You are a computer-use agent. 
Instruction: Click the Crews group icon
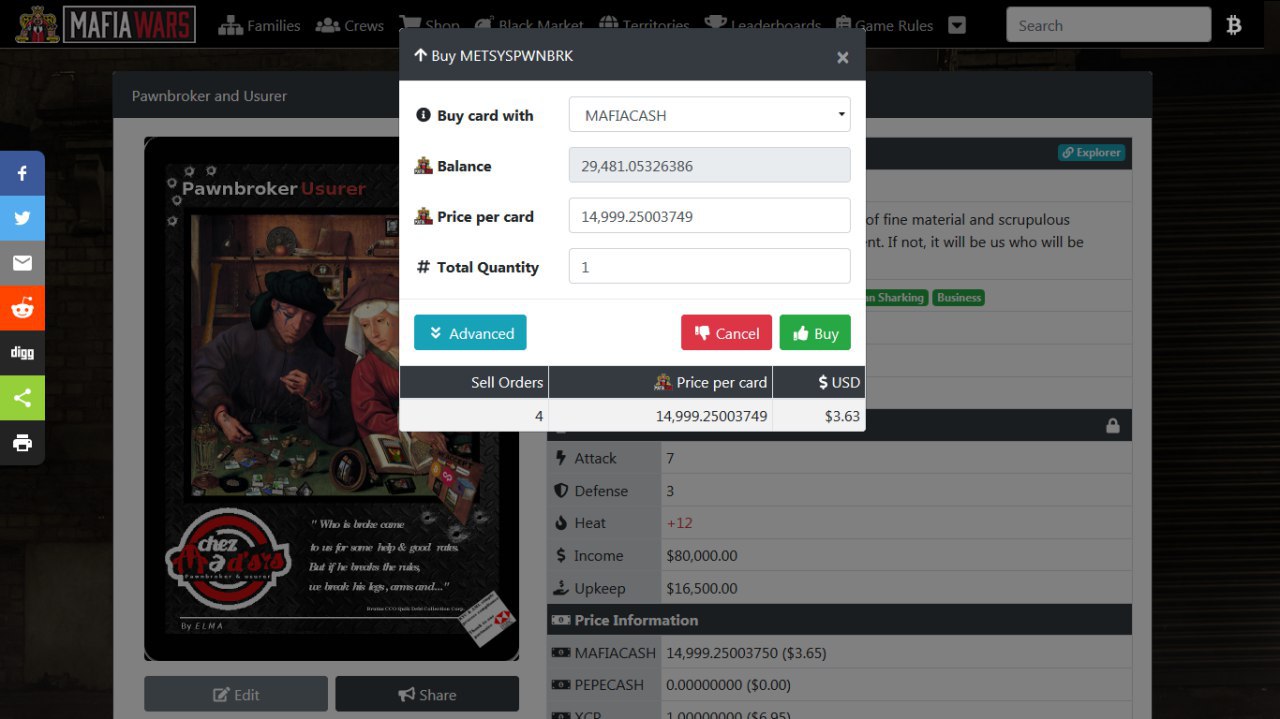327,25
